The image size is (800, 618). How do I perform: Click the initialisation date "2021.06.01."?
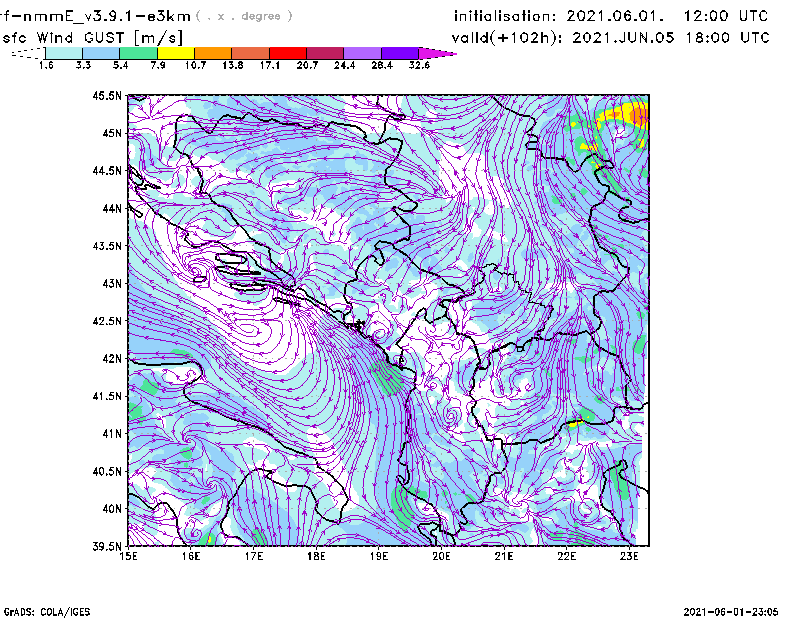[616, 16]
